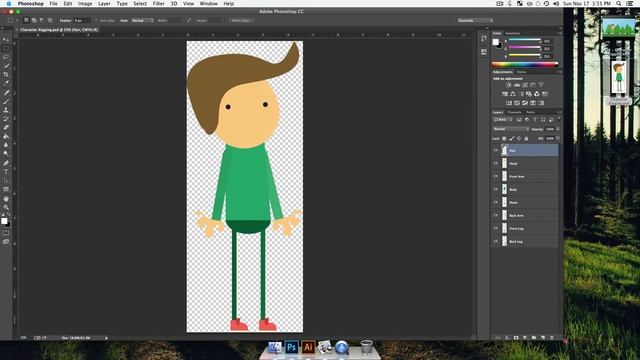
Task: Open the Layers panel flyout menu
Action: tap(559, 112)
